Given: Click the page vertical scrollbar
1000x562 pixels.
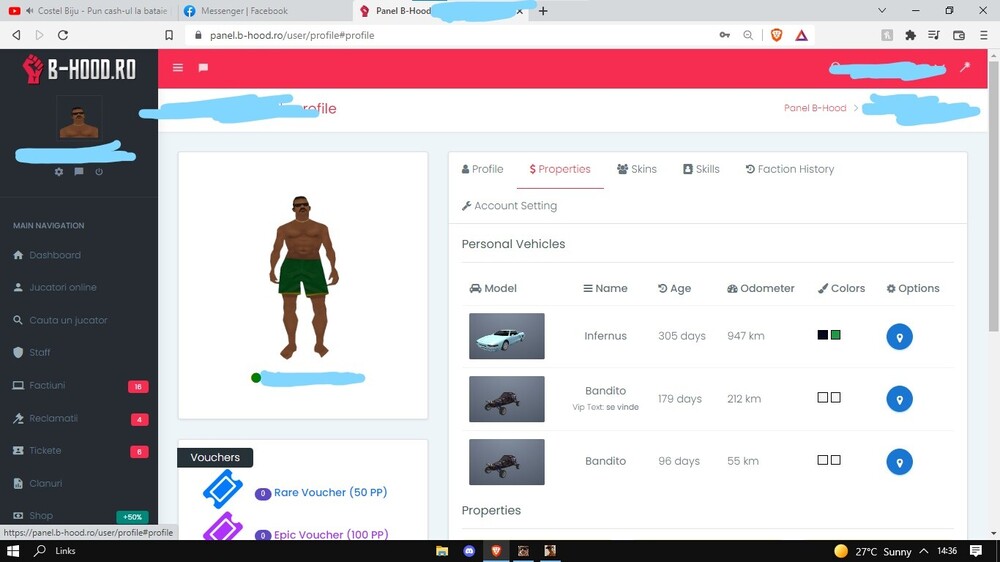Looking at the screenshot, I should coord(993,198).
